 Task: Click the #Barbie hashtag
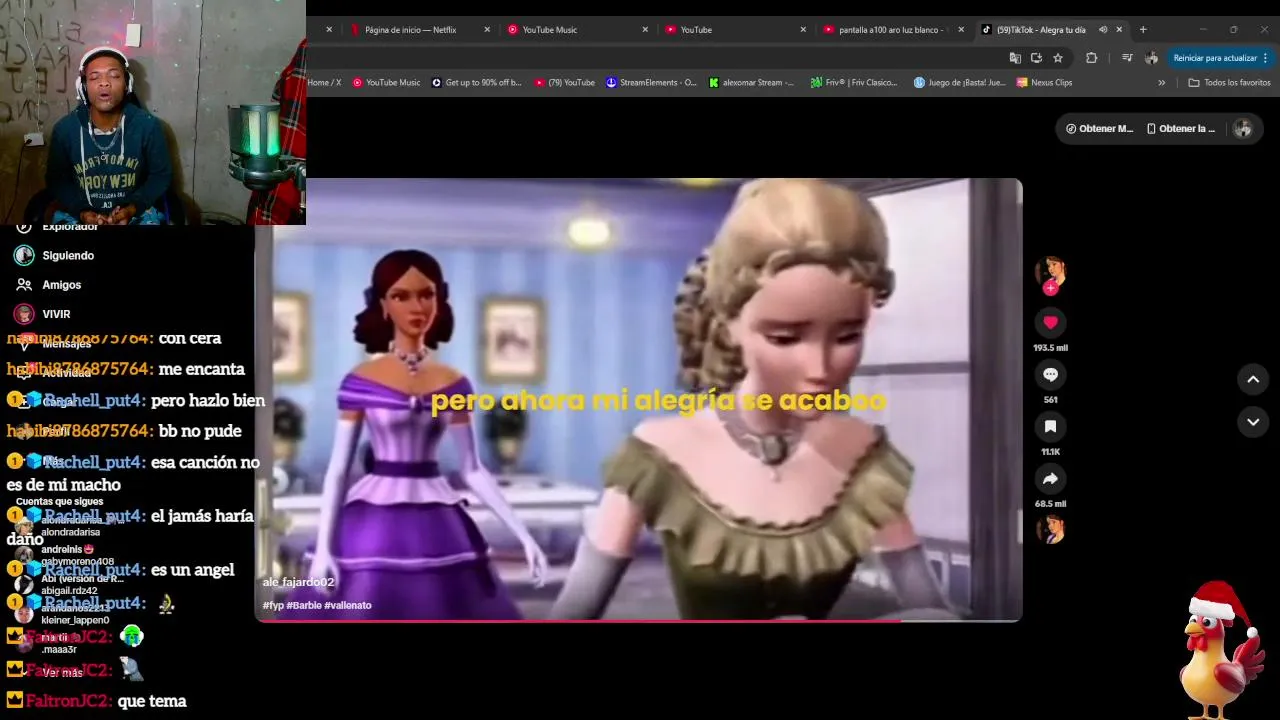coord(303,605)
